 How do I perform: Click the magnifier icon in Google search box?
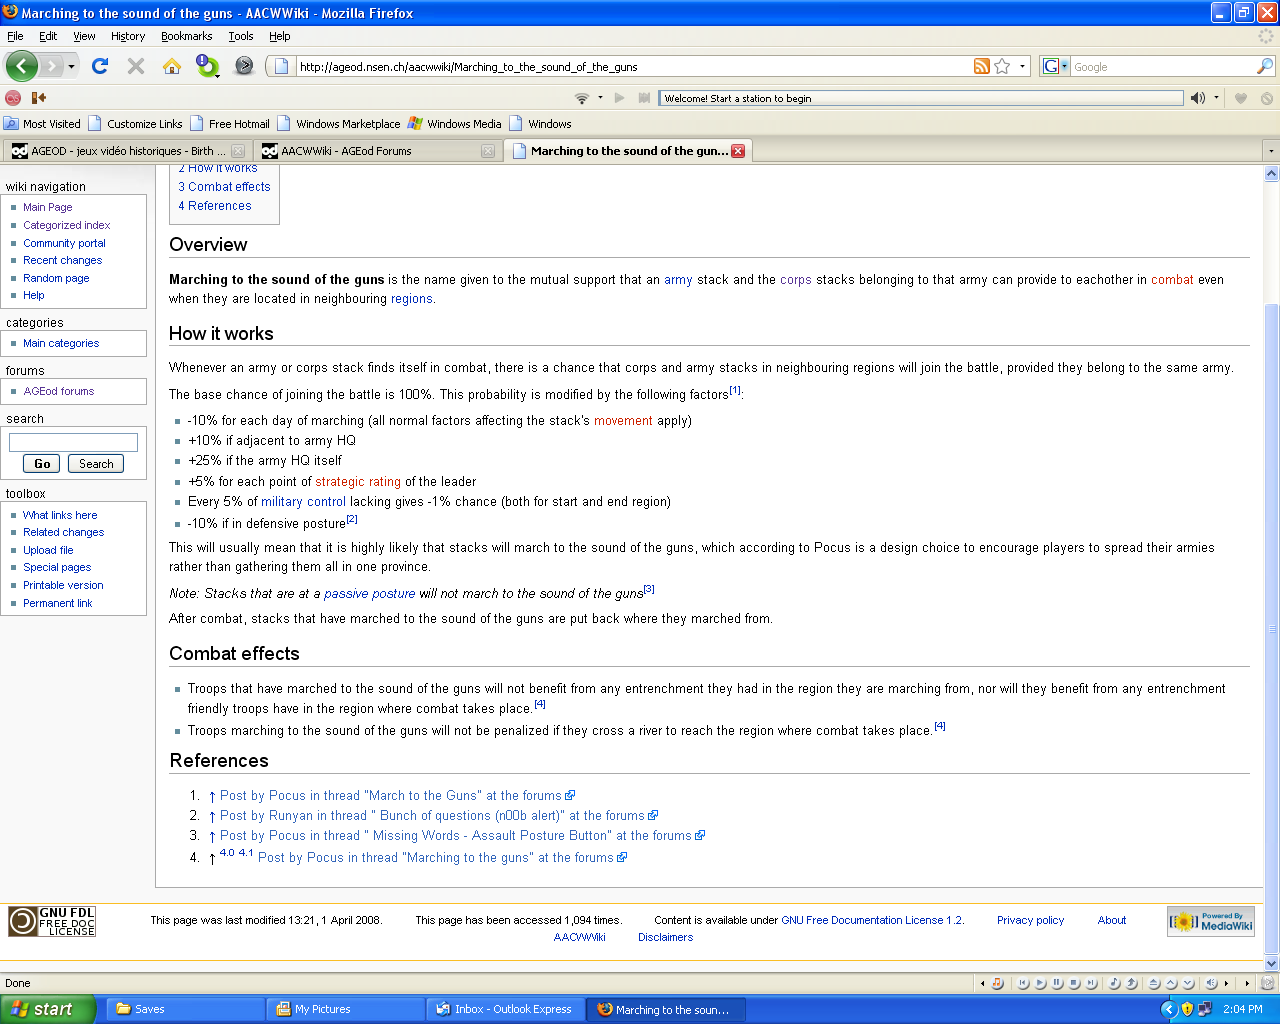coord(1265,66)
